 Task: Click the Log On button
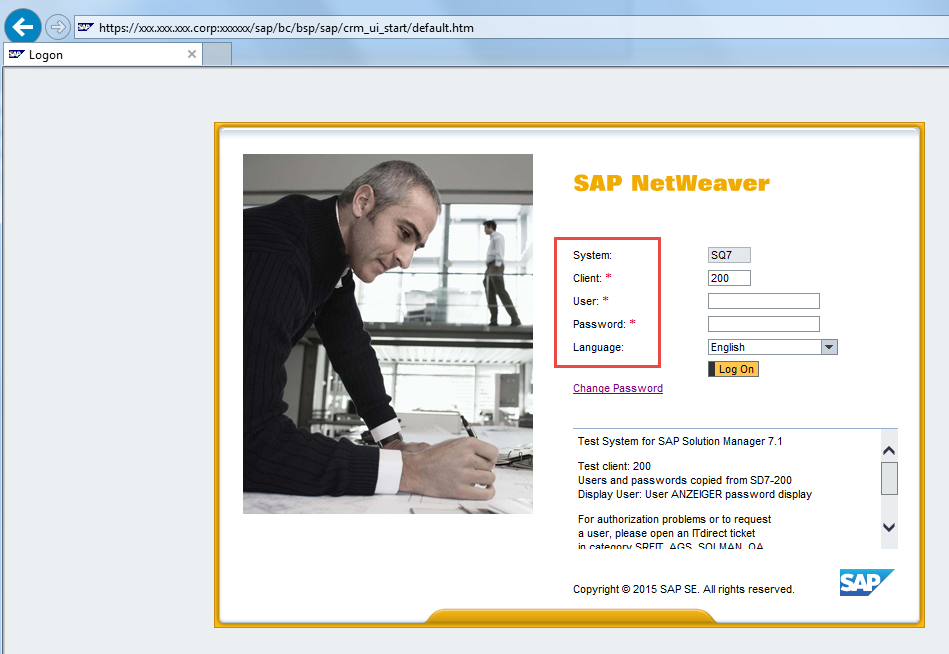[x=733, y=369]
